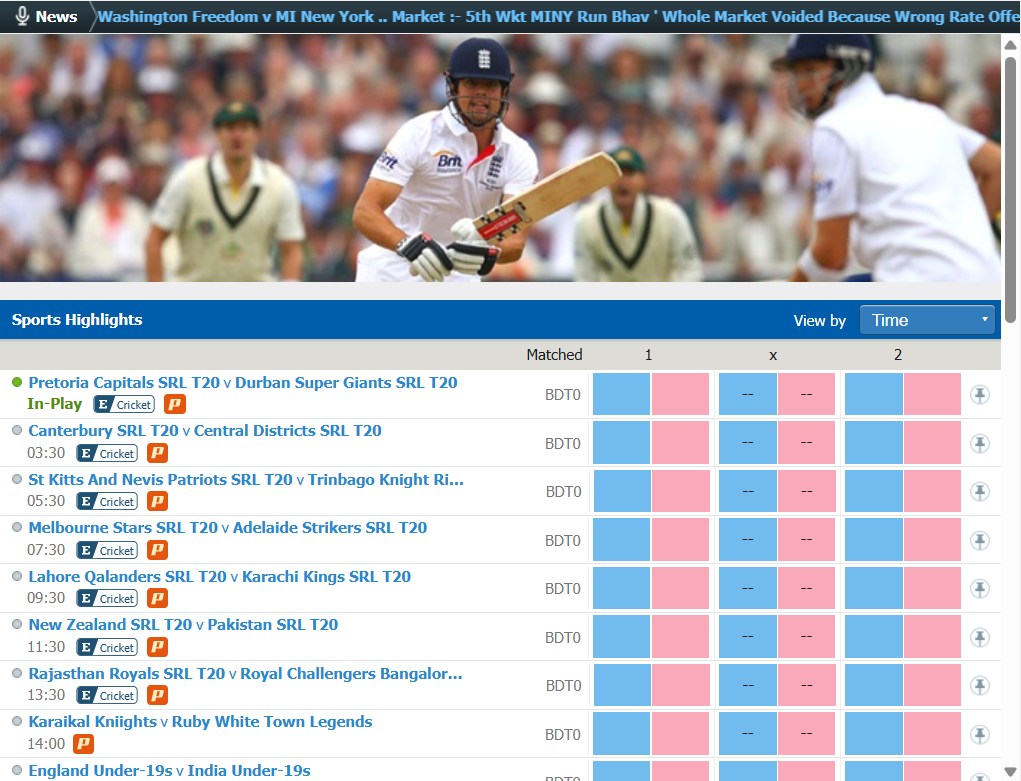Click orange P icon in New Zealand row
This screenshot has height=781, width=1021.
(157, 647)
